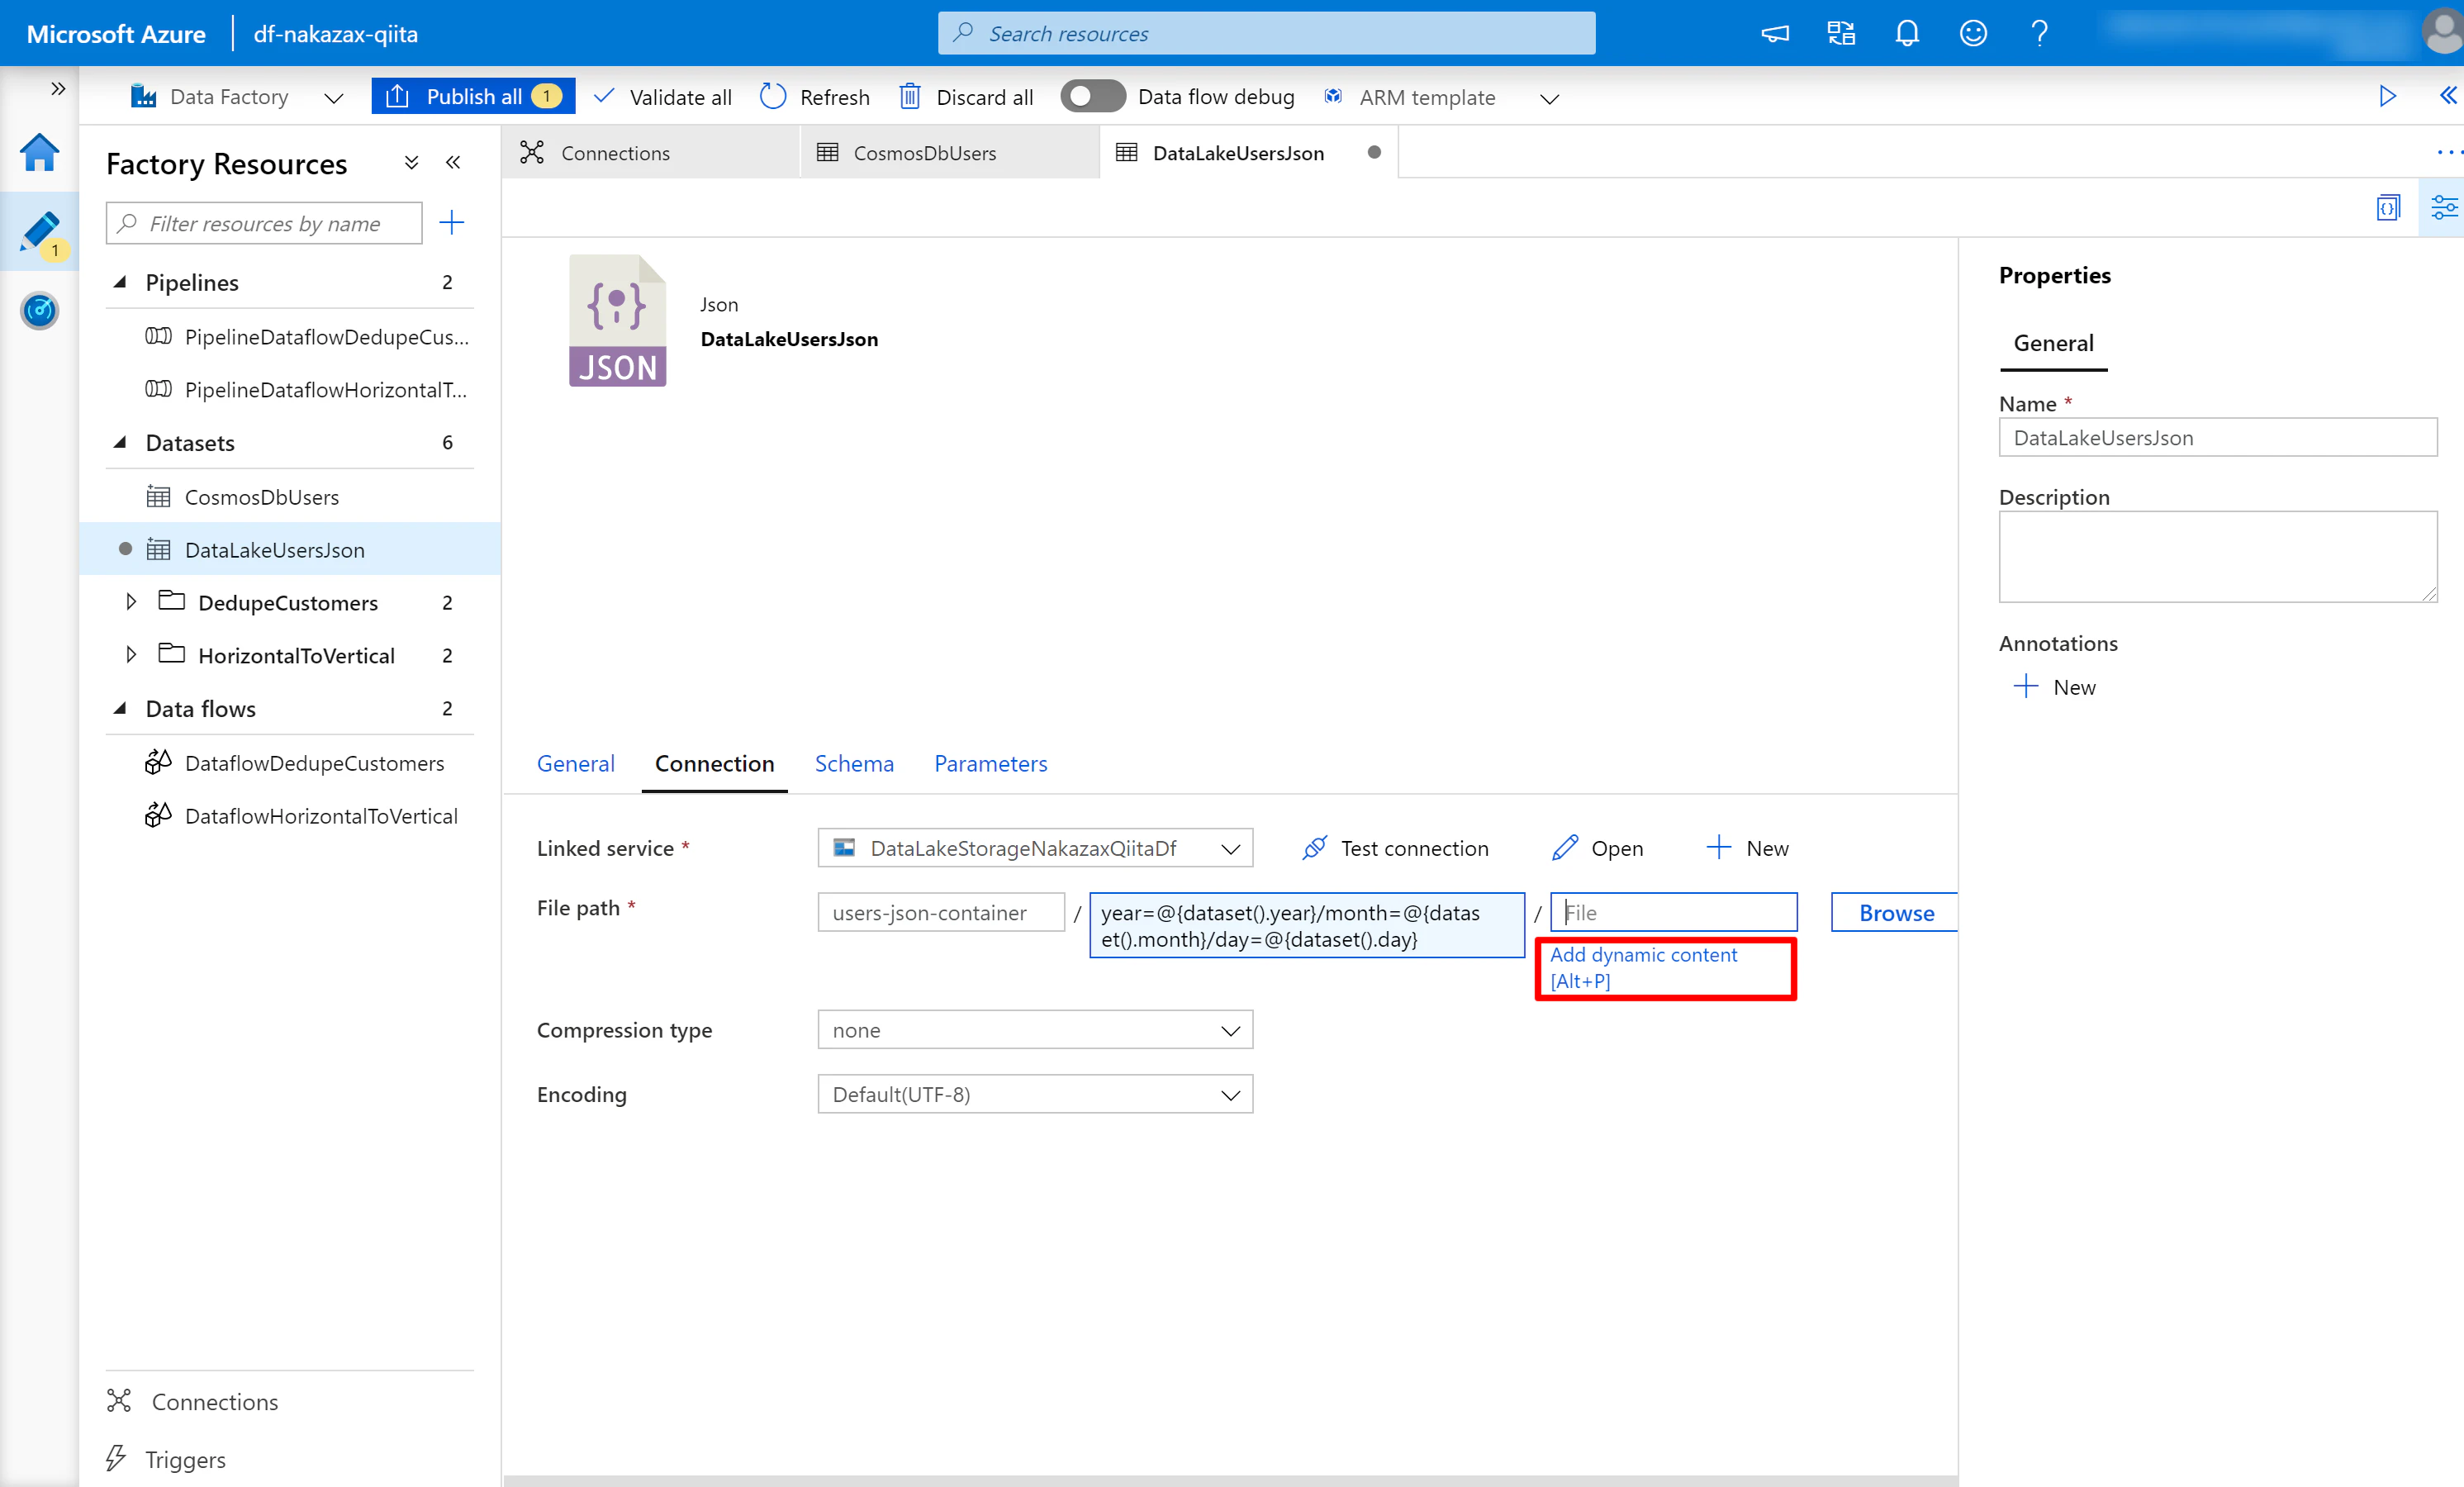Open Connections at bottom of sidebar
Screen dimensions: 2464x1487
(193, 1401)
